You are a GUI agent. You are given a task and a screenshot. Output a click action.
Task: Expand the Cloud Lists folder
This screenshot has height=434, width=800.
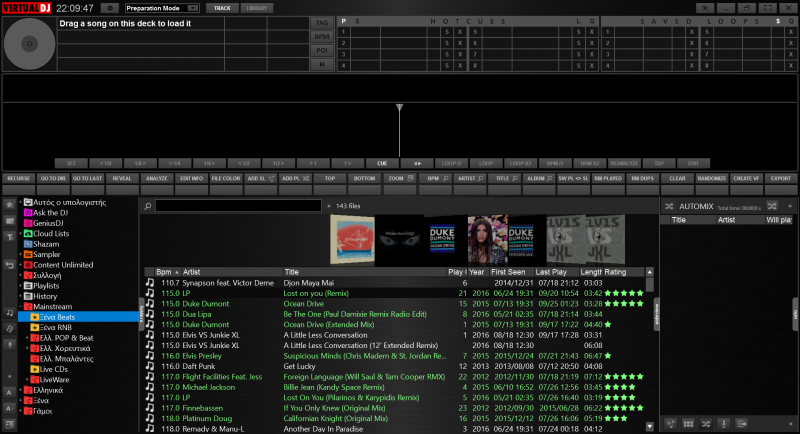coord(19,233)
